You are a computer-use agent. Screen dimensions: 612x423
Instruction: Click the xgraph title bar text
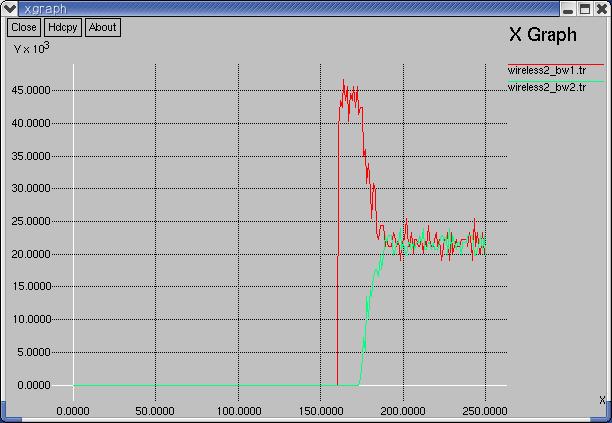pyautogui.click(x=45, y=9)
